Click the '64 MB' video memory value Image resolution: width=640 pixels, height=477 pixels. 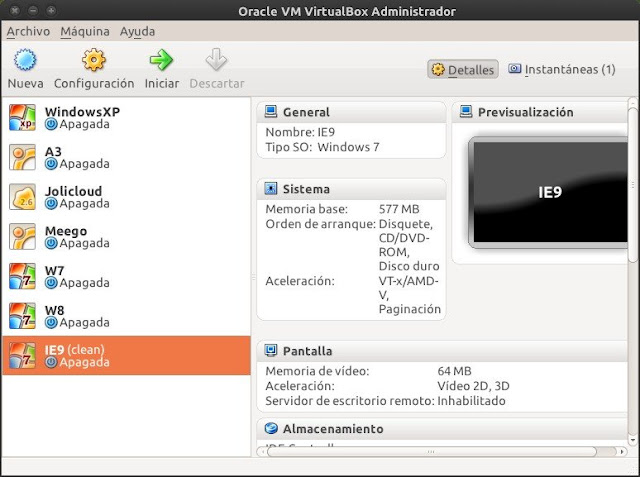coord(454,371)
